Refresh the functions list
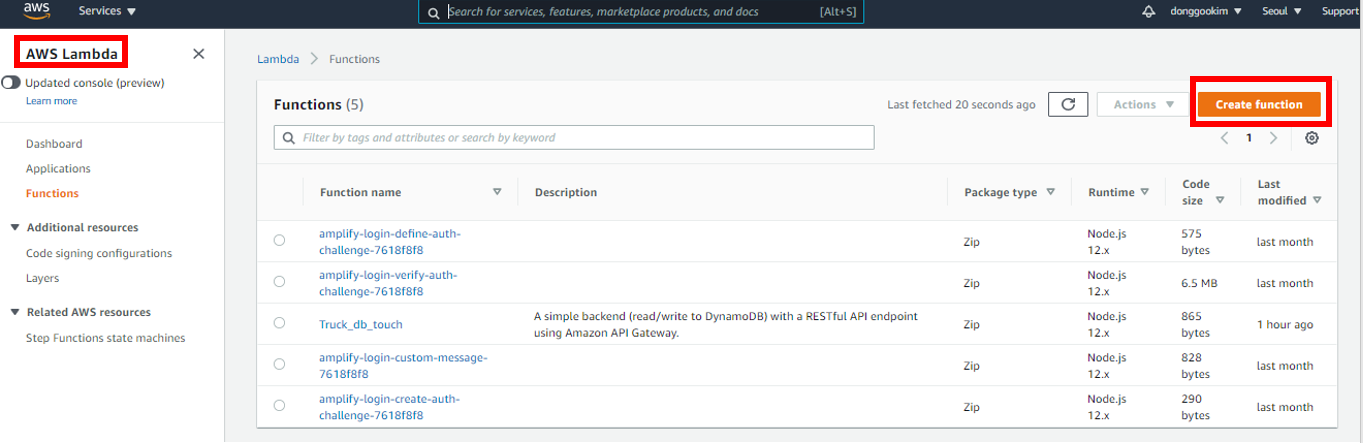The width and height of the screenshot is (1363, 443). click(1067, 104)
